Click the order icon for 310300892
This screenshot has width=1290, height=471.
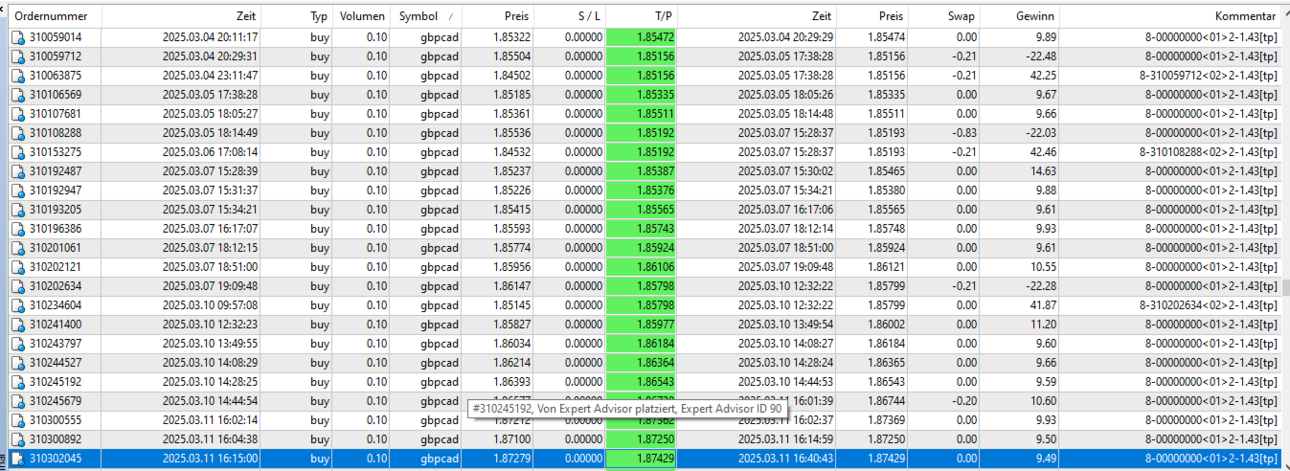[x=18, y=440]
